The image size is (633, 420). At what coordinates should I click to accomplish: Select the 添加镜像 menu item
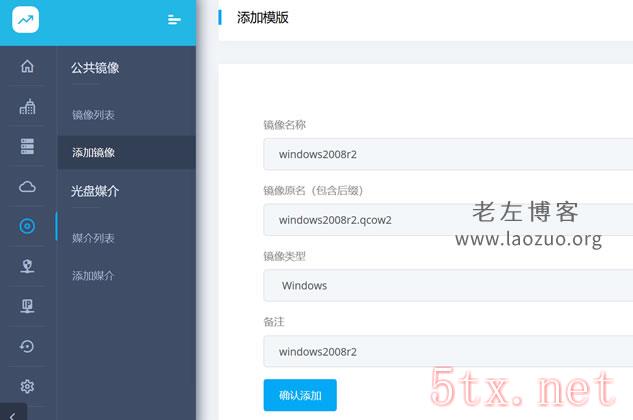(x=126, y=152)
